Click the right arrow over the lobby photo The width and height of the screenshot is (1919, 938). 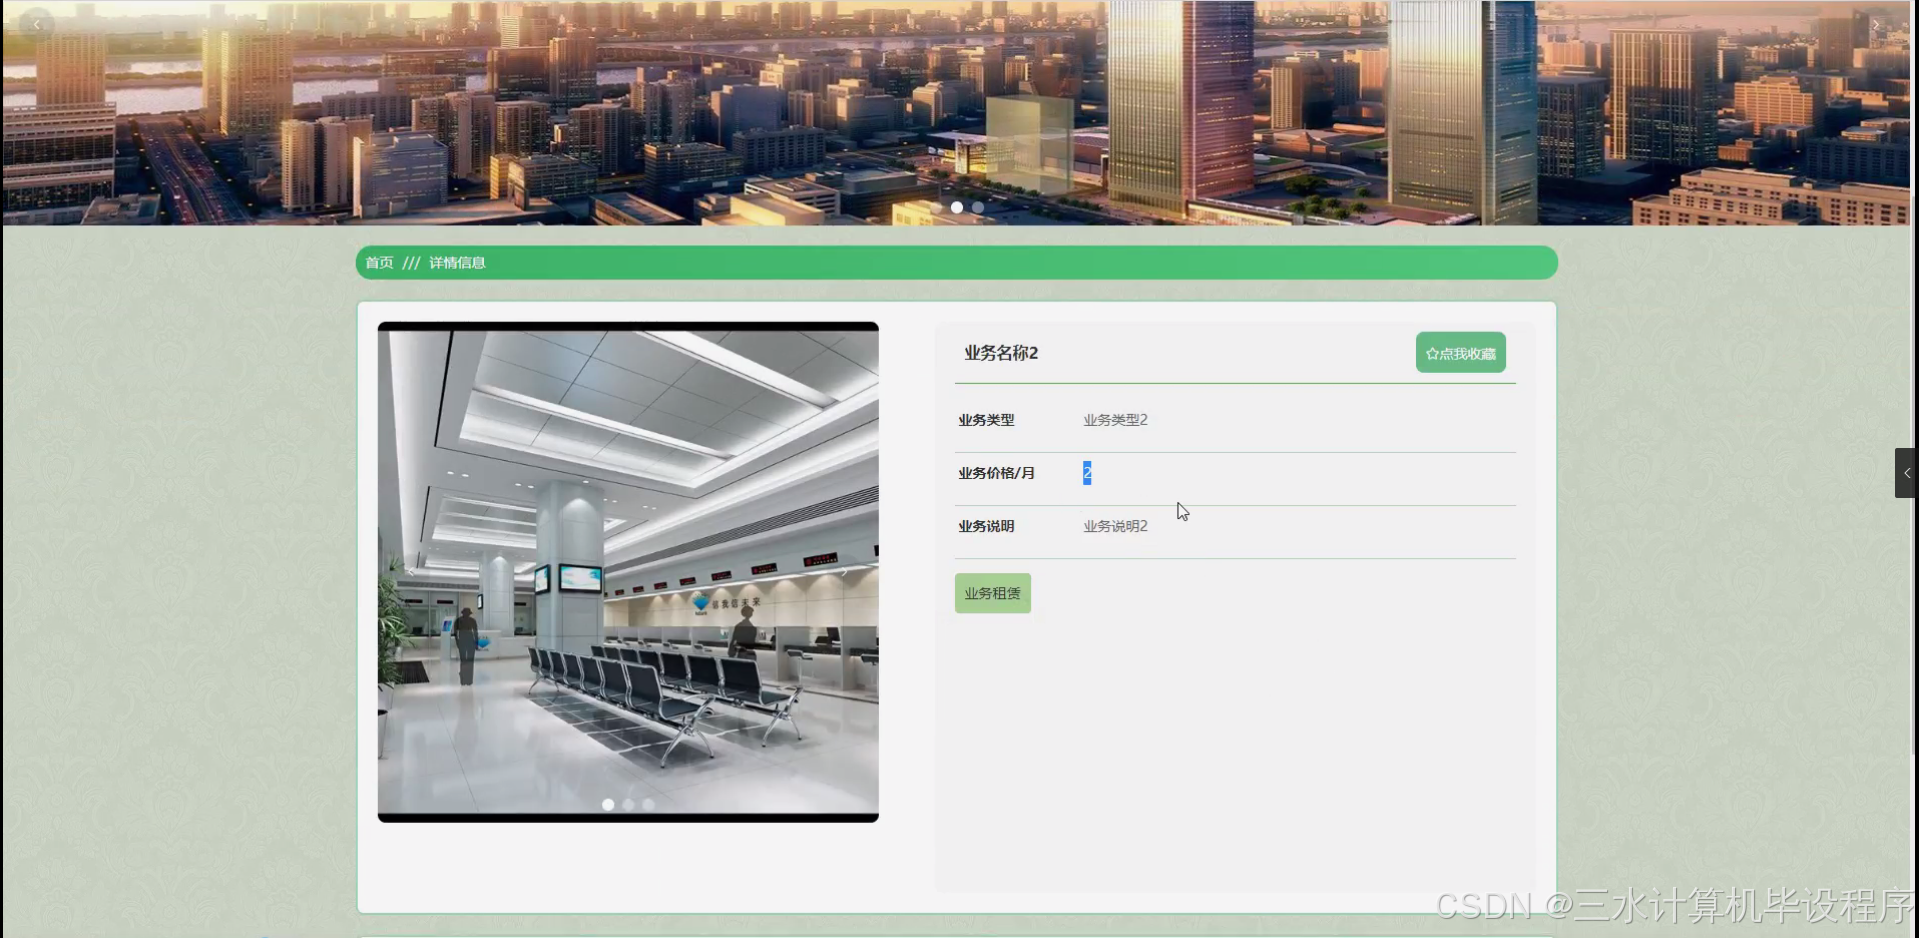coord(845,571)
